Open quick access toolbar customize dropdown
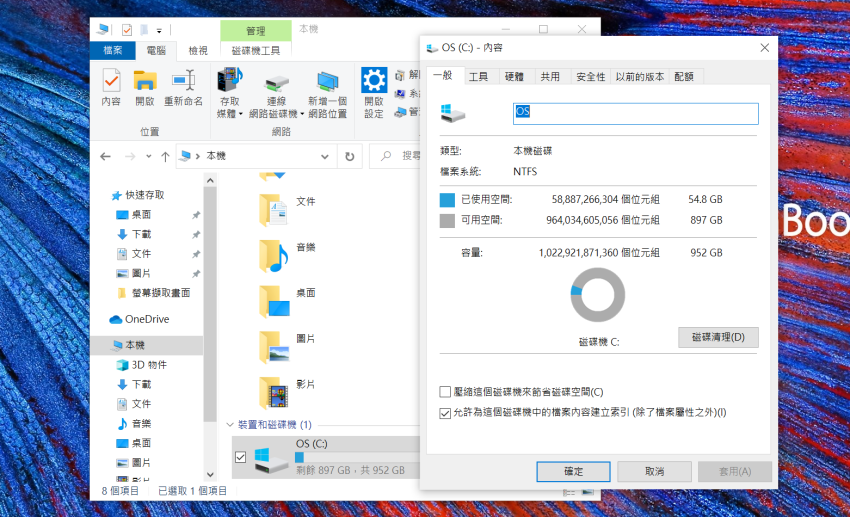Viewport: 850px width, 517px height. (159, 30)
